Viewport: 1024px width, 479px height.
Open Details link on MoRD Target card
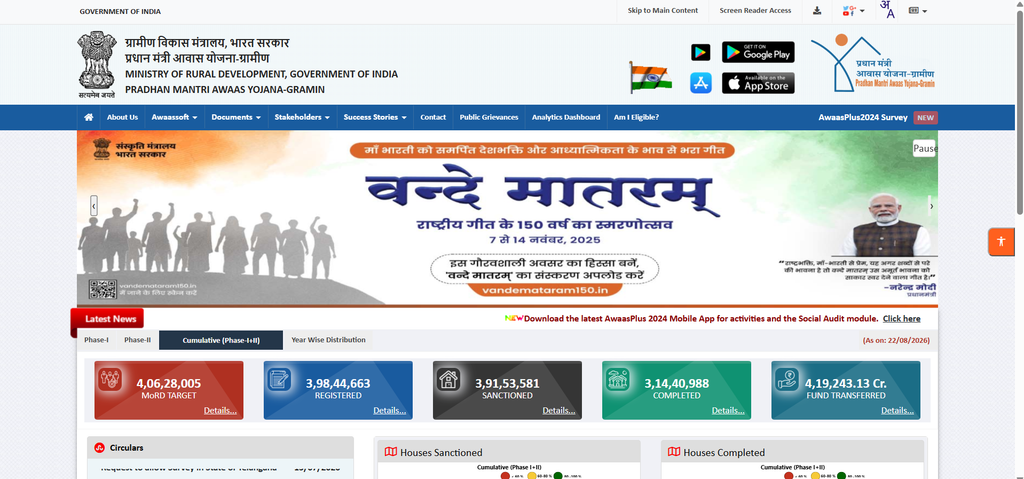click(220, 410)
